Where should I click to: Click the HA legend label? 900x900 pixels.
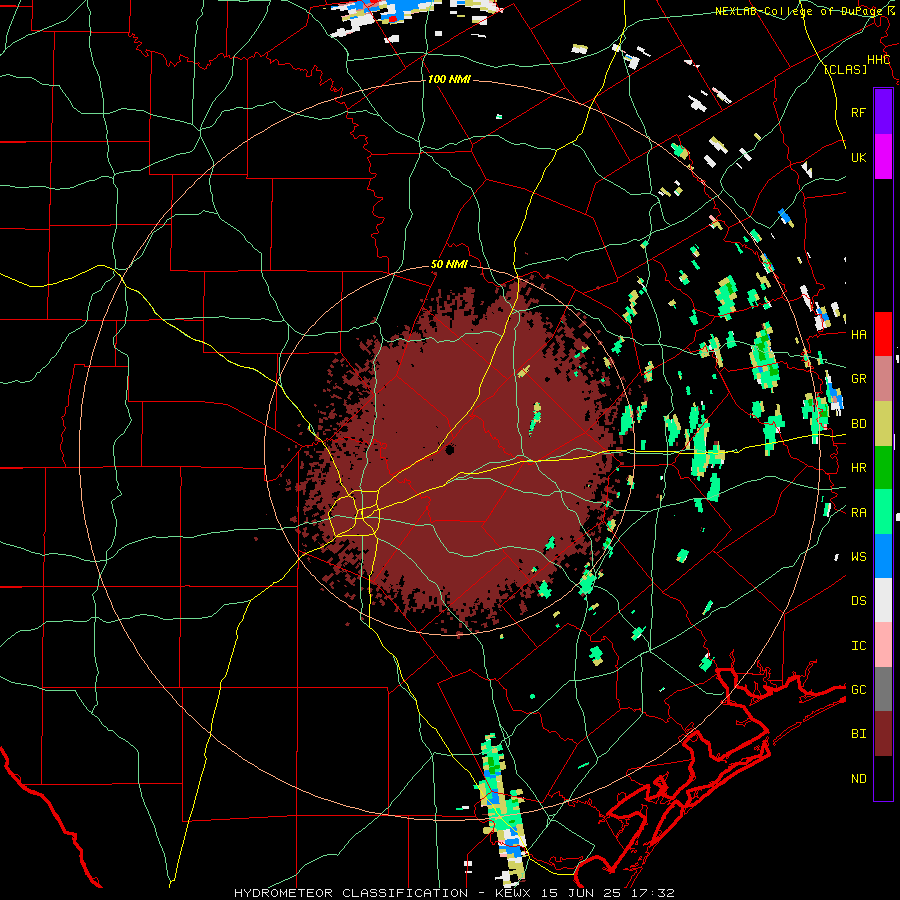click(859, 335)
